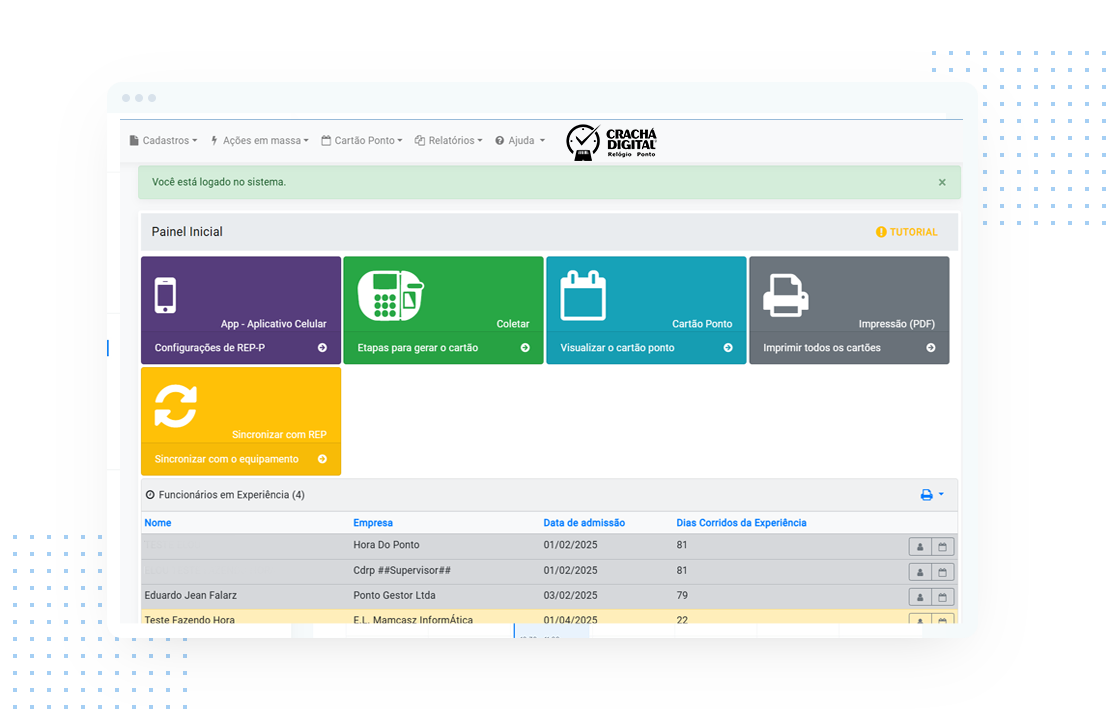
Task: Expand the blue printer dropdown in Funcionários panel
Action: (x=932, y=495)
